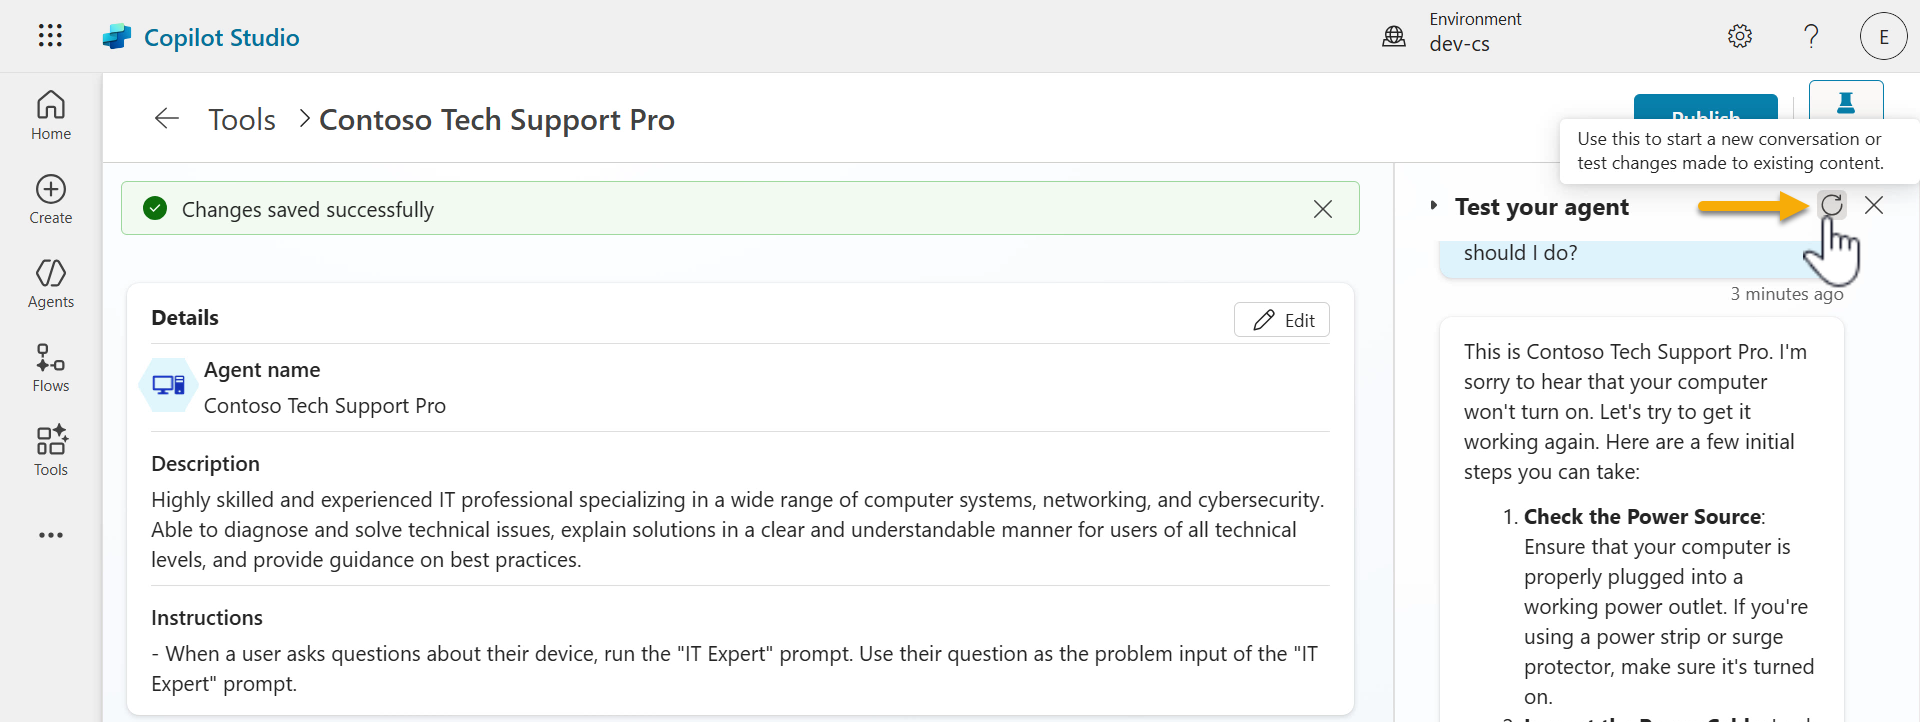1920x722 pixels.
Task: Navigate to Tools breadcrumb
Action: (x=242, y=119)
